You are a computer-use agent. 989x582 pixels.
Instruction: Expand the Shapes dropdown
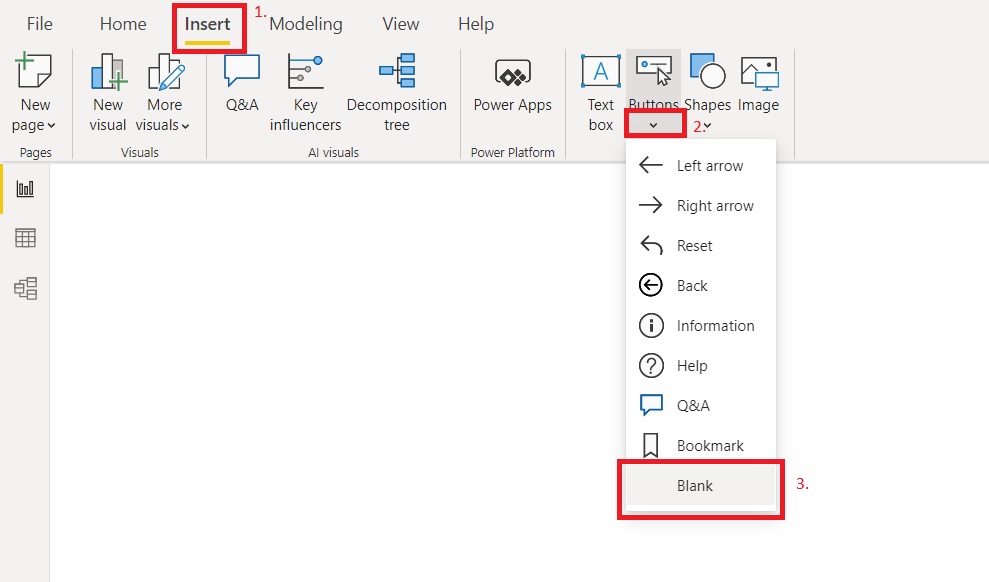point(707,126)
